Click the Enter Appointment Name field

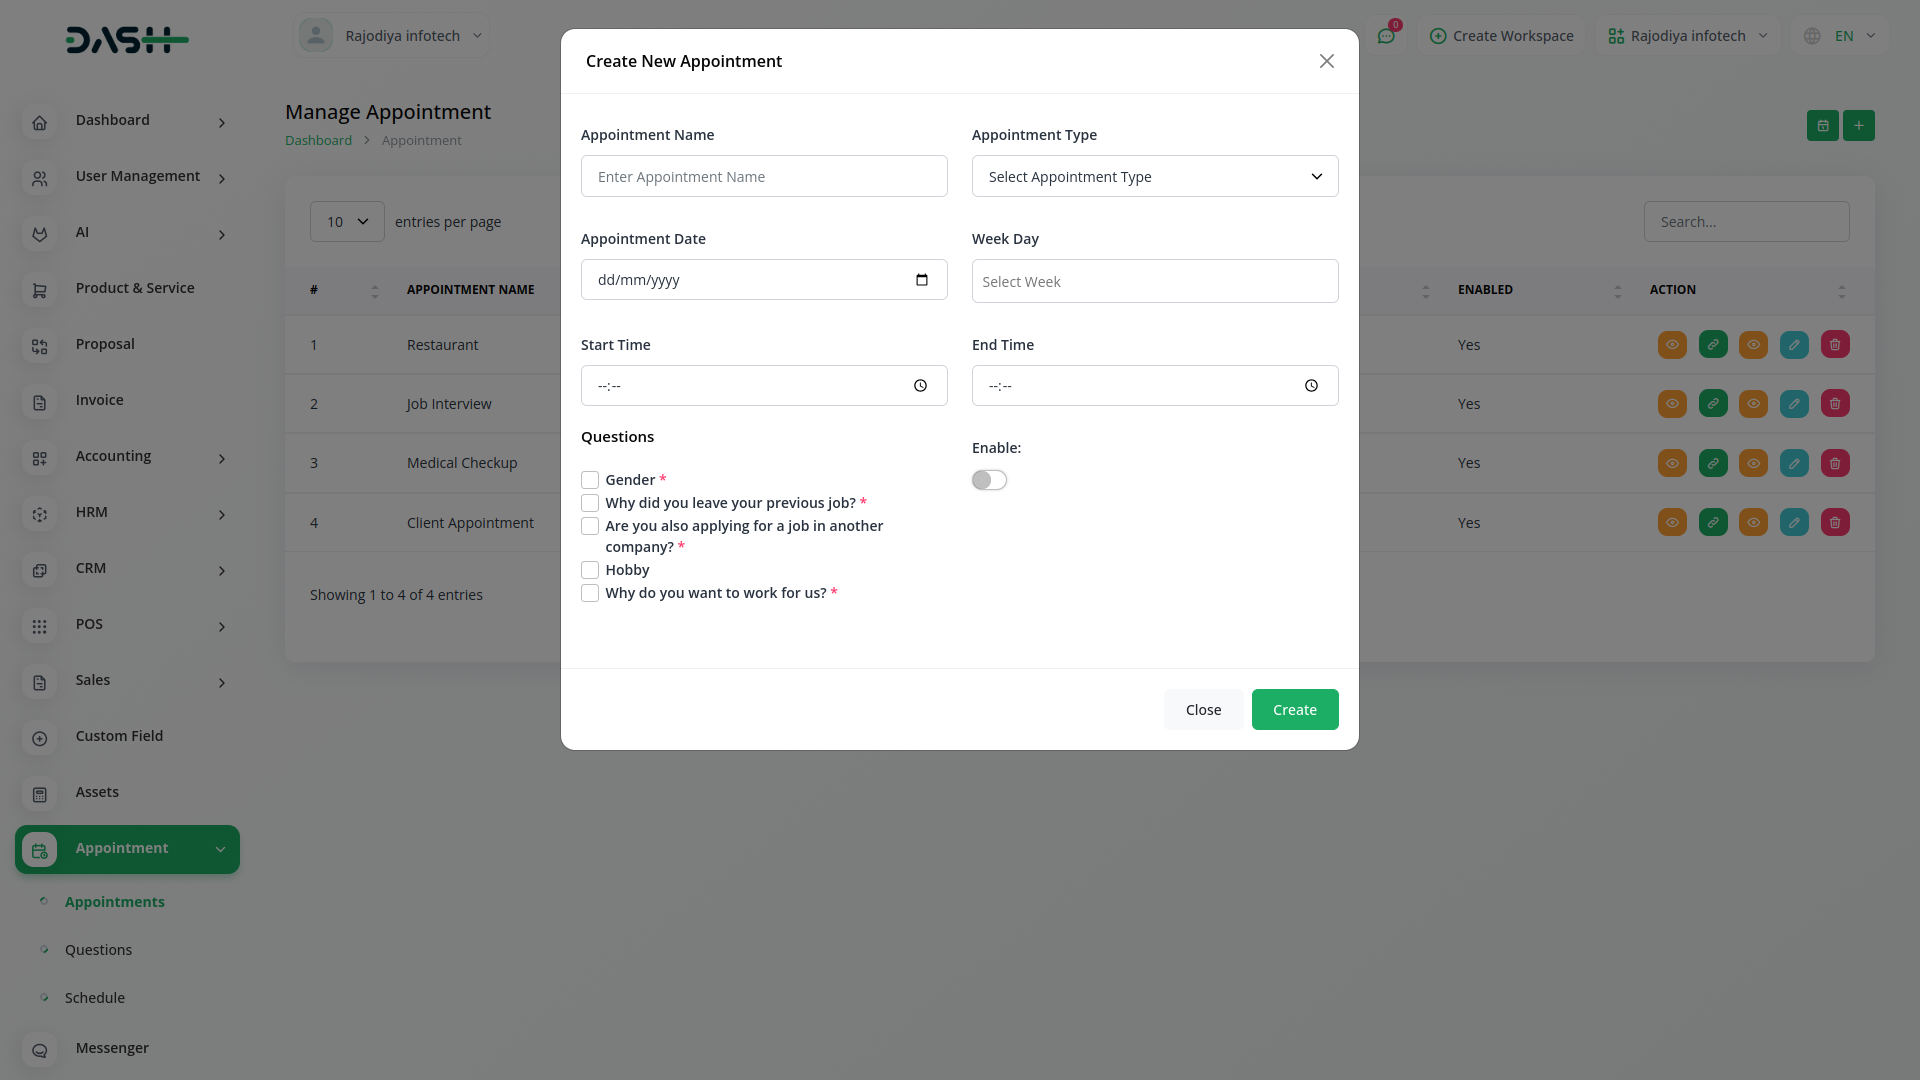[764, 177]
